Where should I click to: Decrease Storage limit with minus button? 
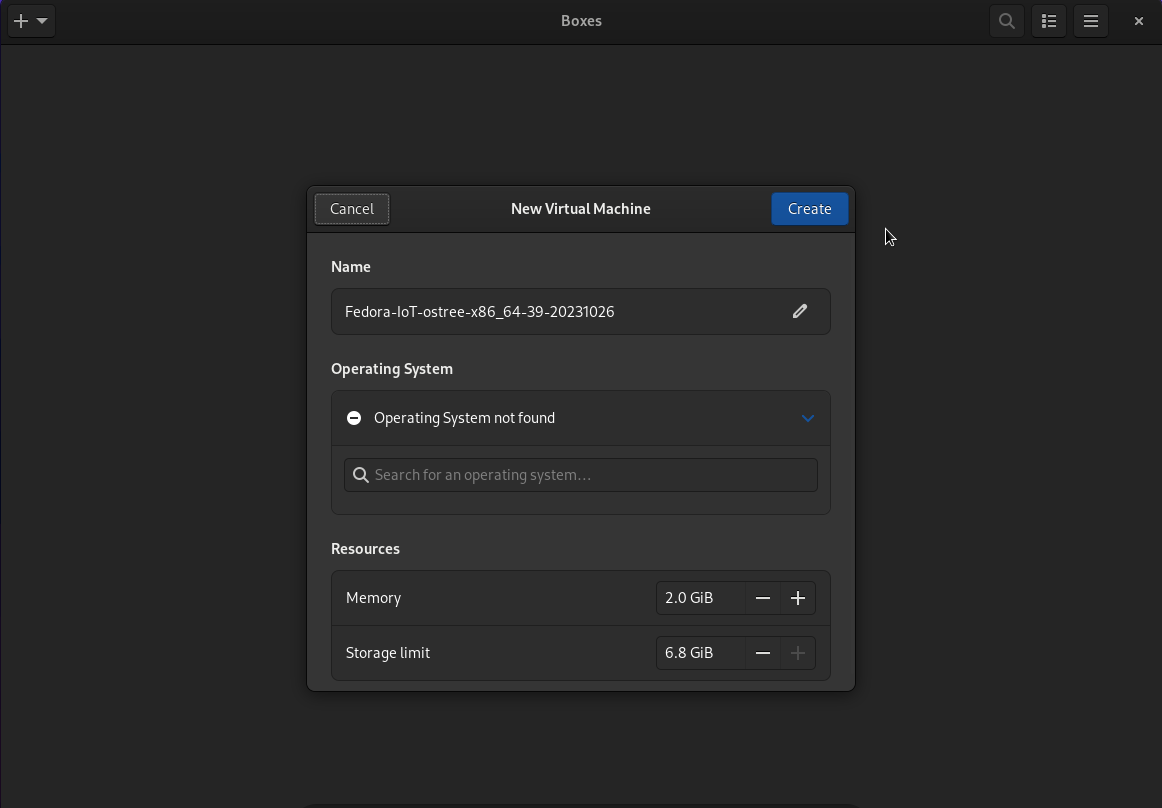[x=763, y=653]
